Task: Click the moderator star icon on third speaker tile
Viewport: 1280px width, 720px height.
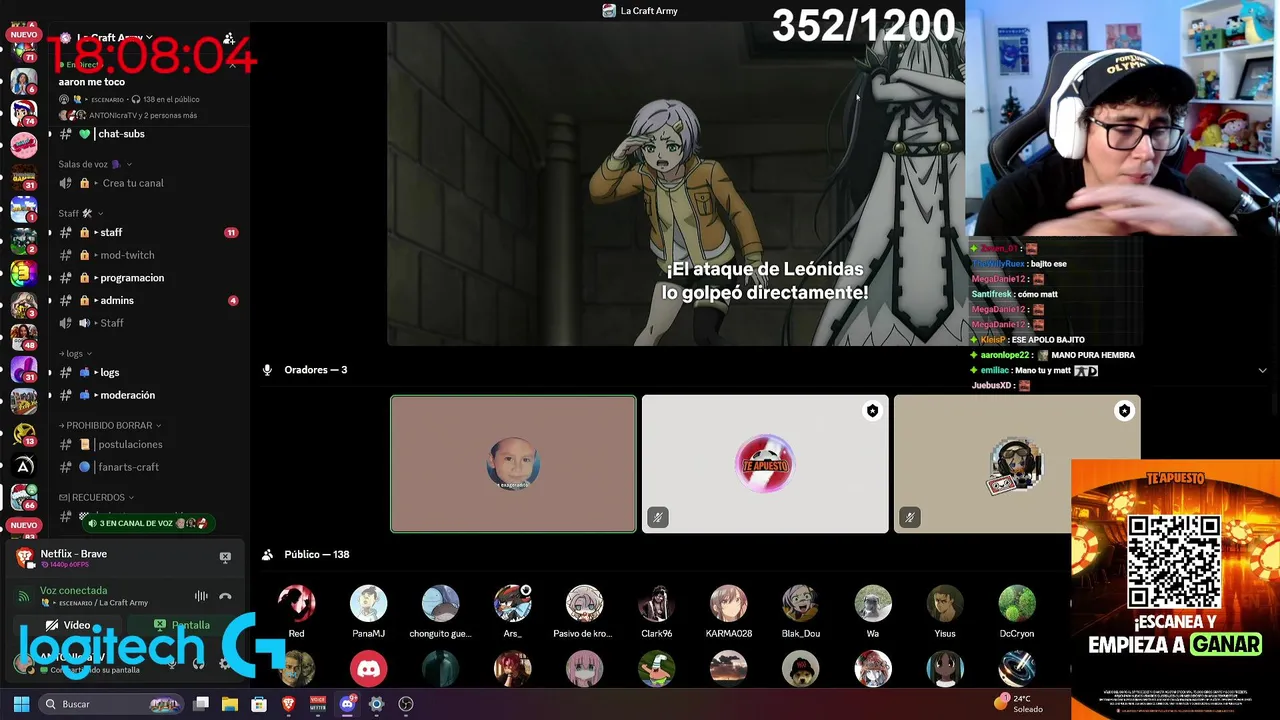Action: [1125, 411]
